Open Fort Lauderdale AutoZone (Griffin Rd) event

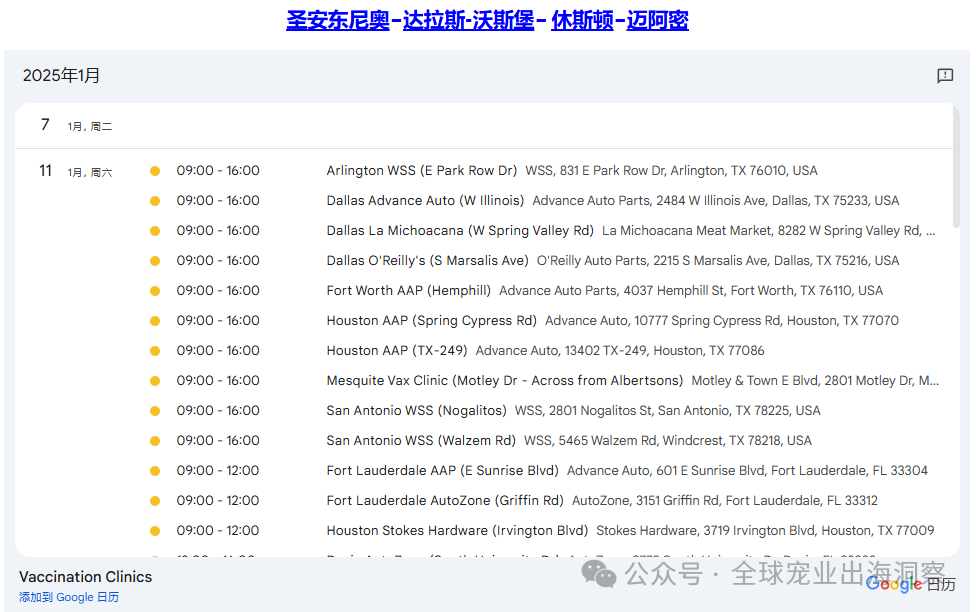[445, 501]
